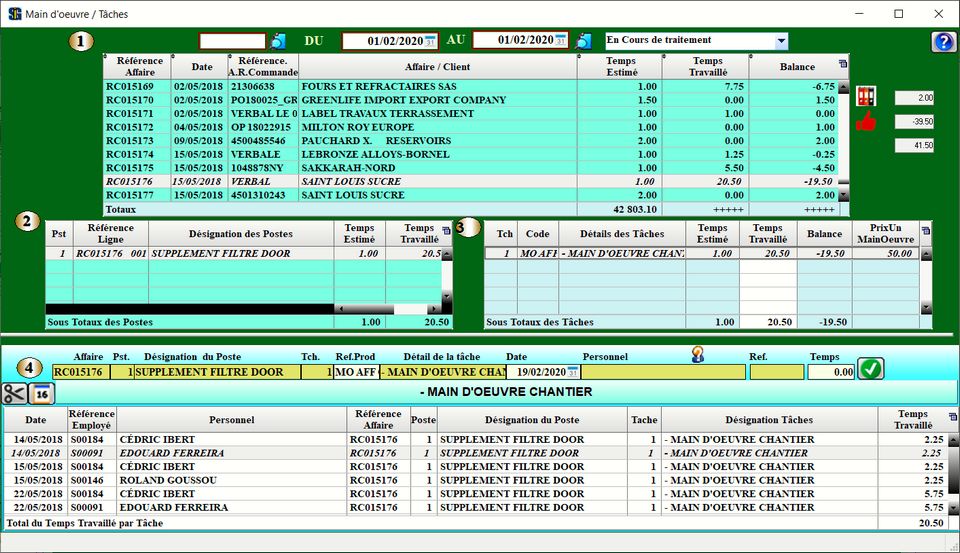Click balance value -19.50 for RC015176
The width and height of the screenshot is (960, 553).
818,181
